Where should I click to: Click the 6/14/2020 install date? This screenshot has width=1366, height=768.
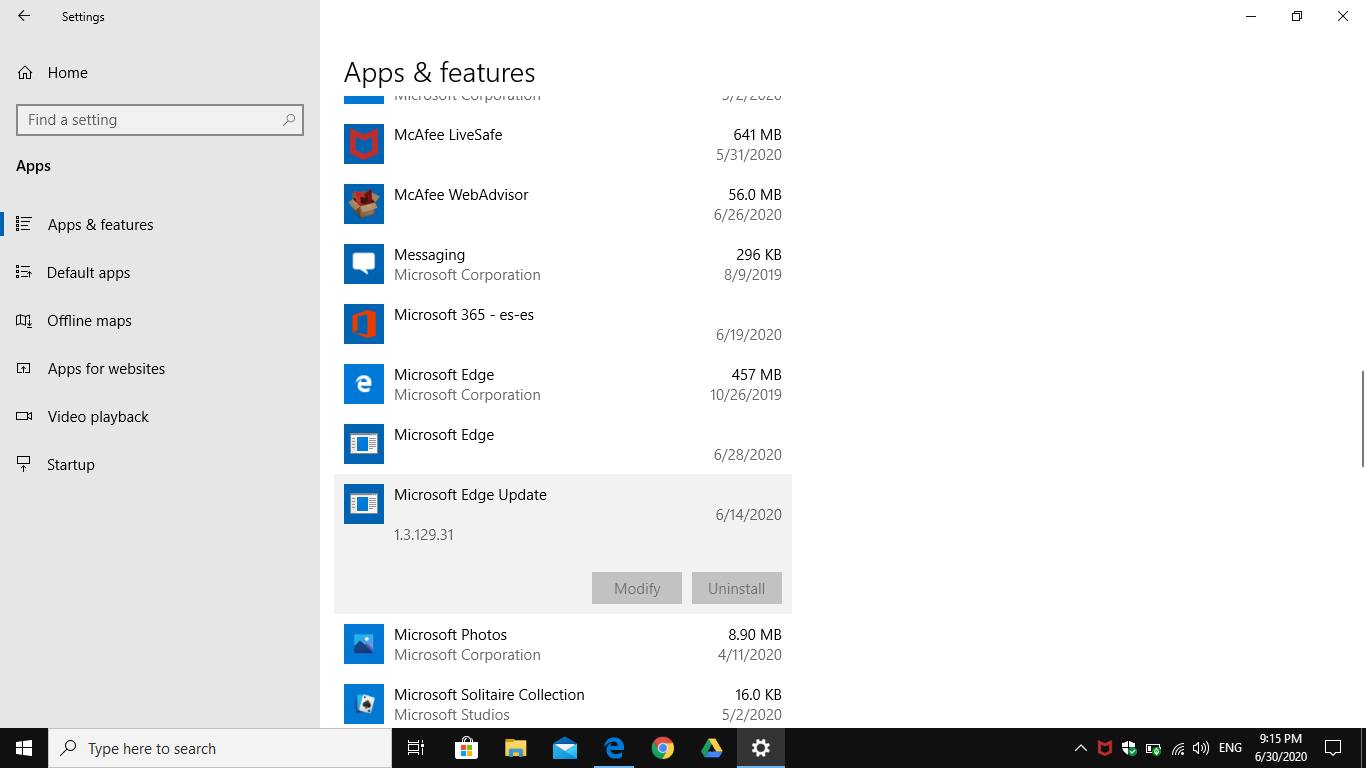click(748, 514)
